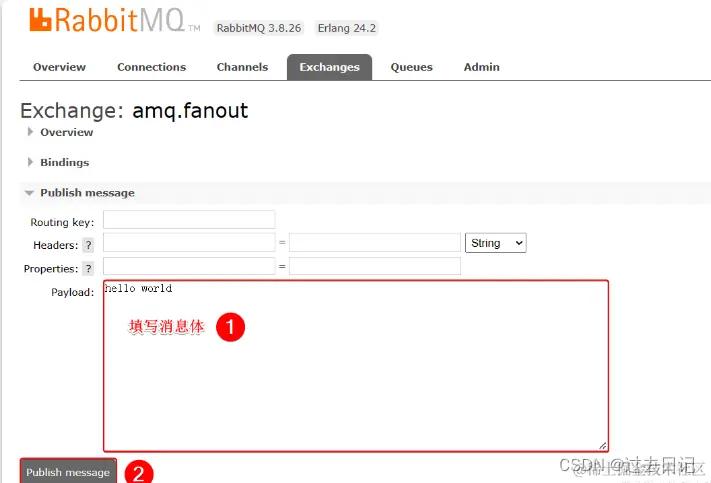
Task: Click the Properties value input field
Action: click(x=375, y=266)
